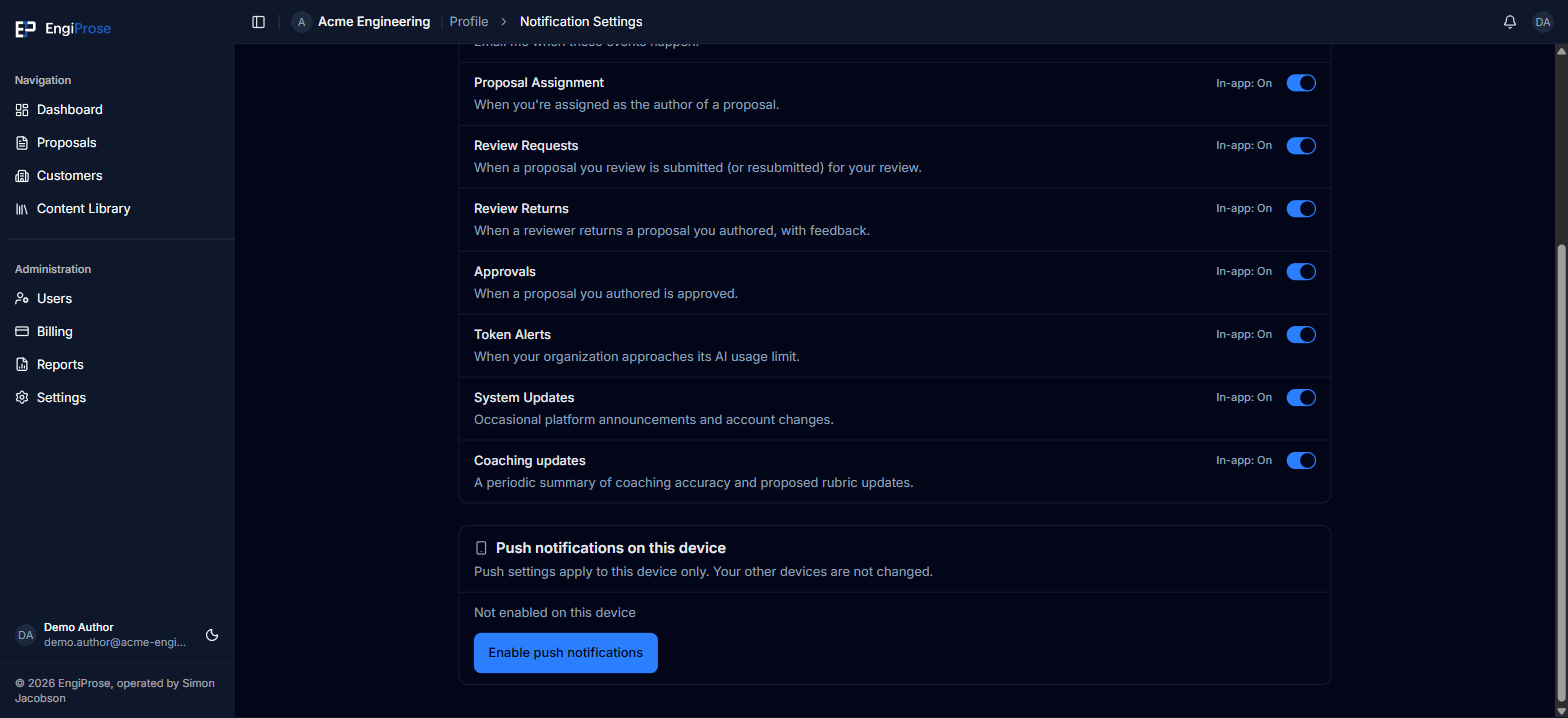Image resolution: width=1568 pixels, height=718 pixels.
Task: Toggle the sidebar panel icon
Action: (x=259, y=22)
